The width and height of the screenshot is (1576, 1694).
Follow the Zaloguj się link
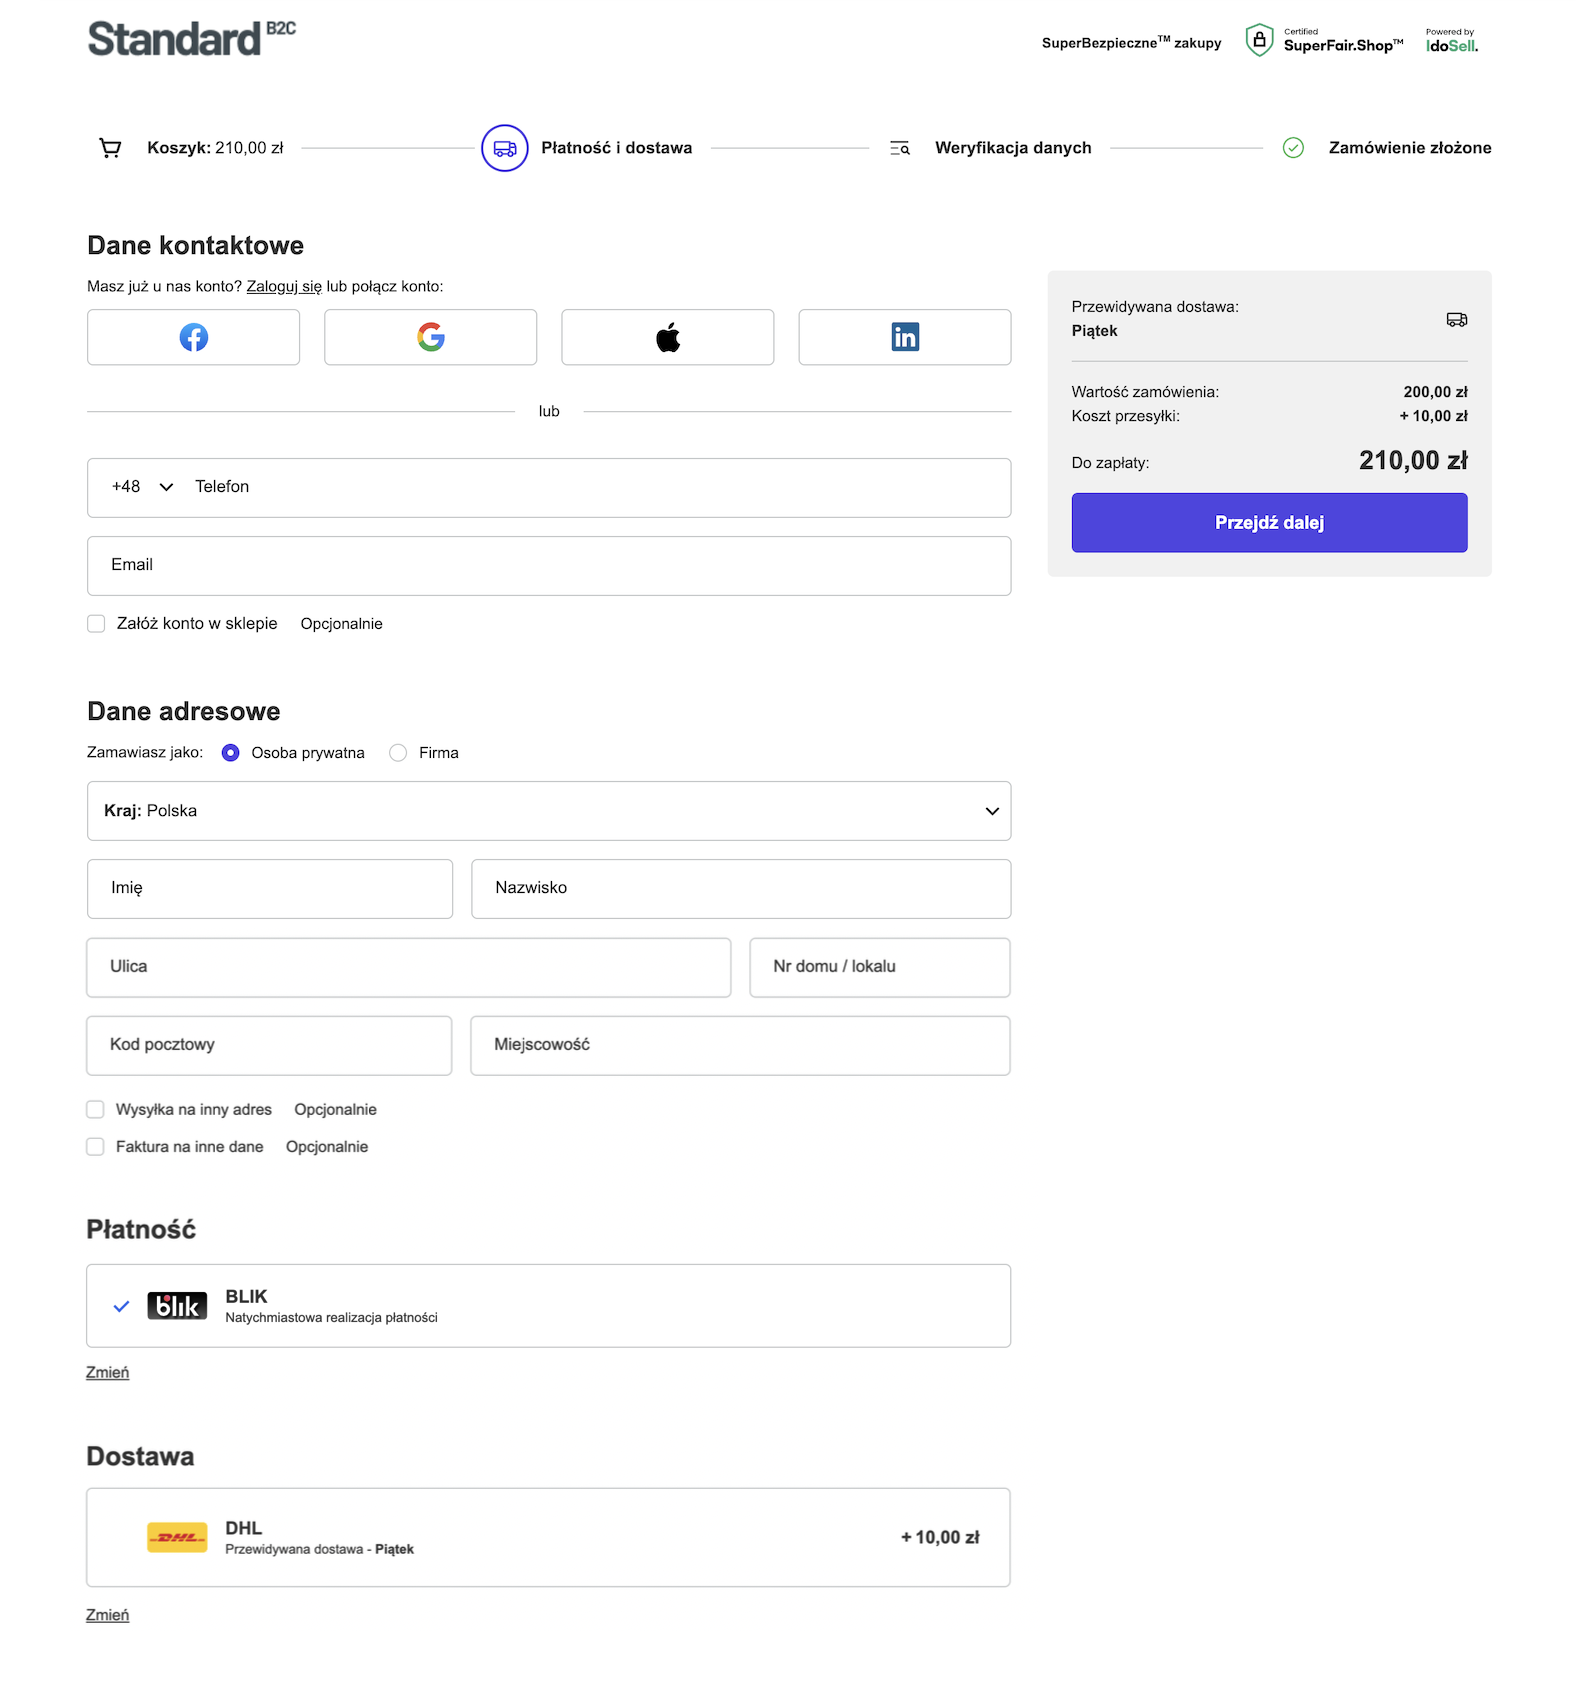(284, 286)
